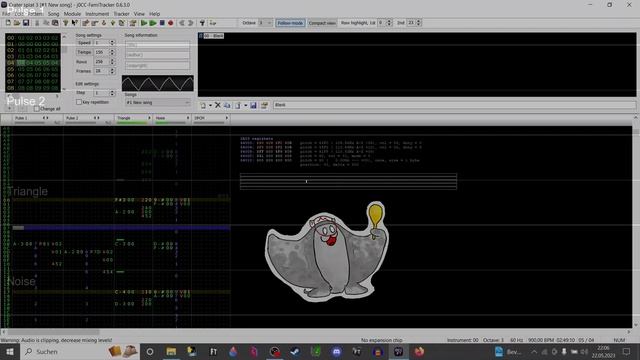Open the FT app in the taskbar
The width and height of the screenshot is (640, 360).
pyautogui.click(x=213, y=351)
